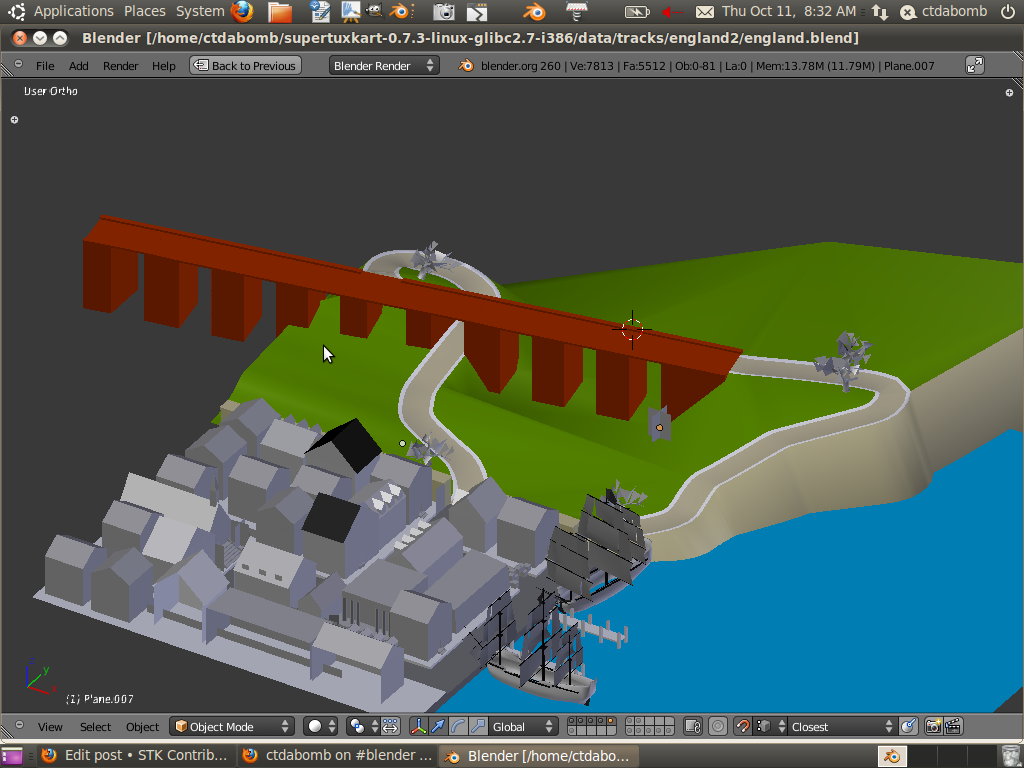
Task: Open the File menu
Action: [45, 66]
